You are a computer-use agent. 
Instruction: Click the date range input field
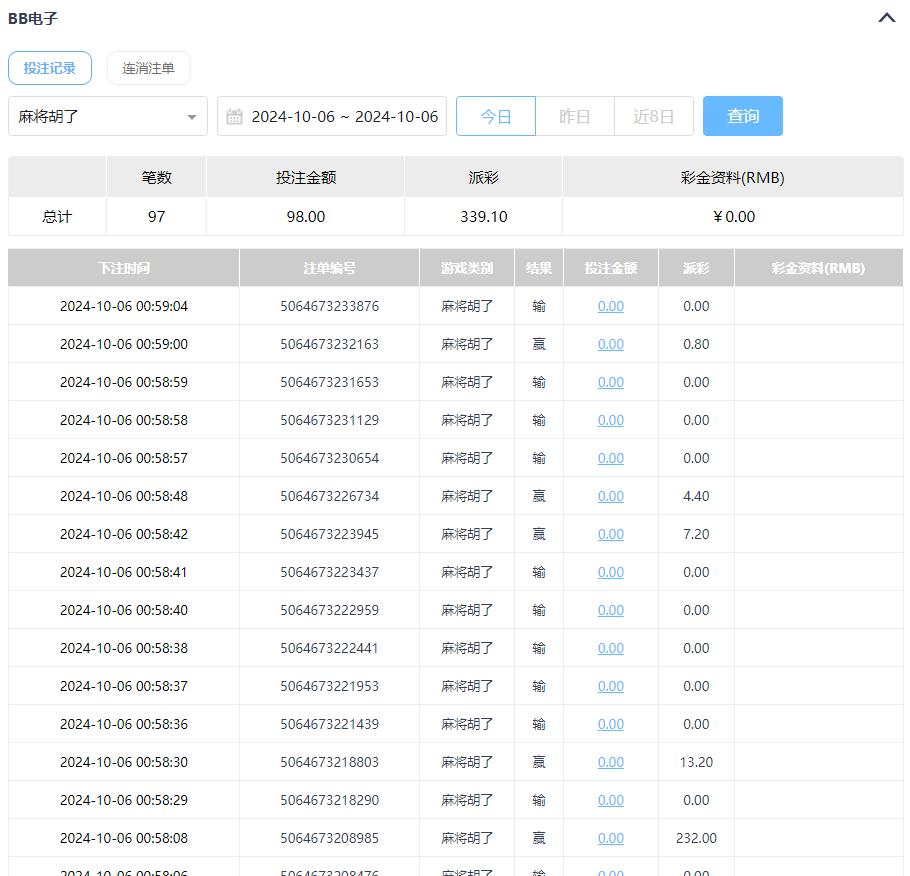[x=344, y=116]
